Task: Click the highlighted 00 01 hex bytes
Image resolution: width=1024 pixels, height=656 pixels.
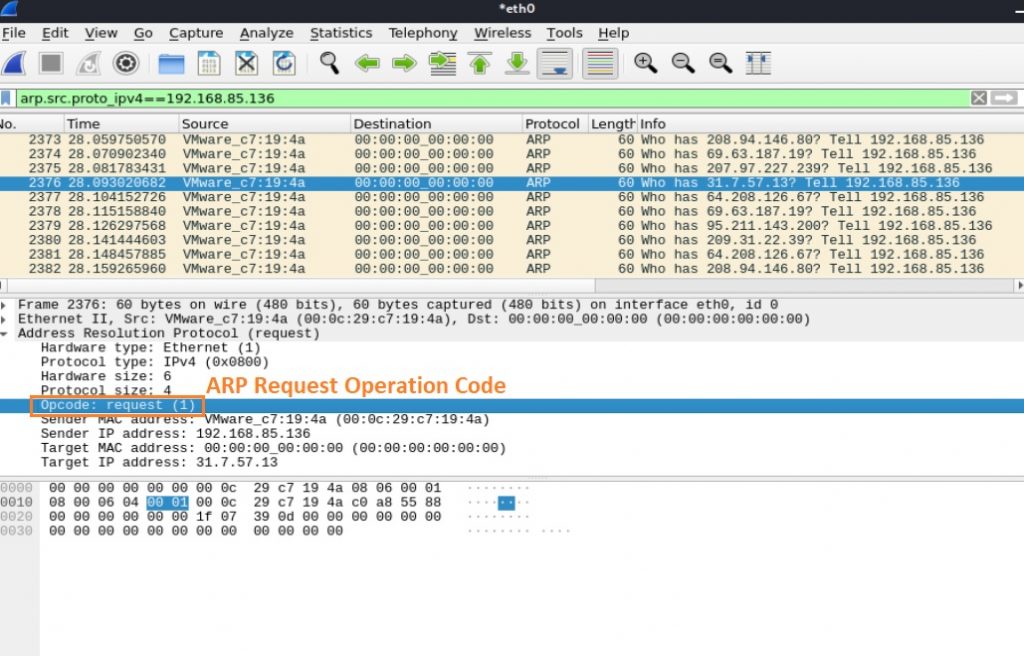Action: 167,502
